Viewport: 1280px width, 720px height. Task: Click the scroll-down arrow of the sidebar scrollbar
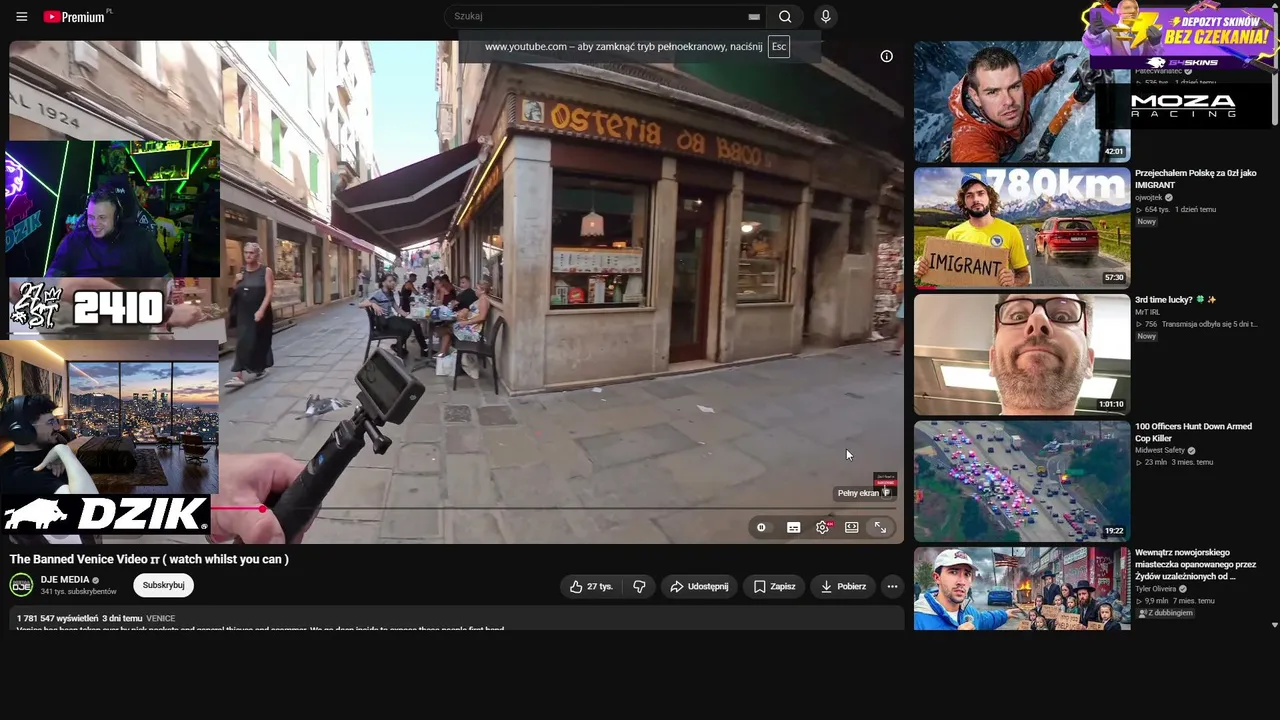click(1274, 625)
